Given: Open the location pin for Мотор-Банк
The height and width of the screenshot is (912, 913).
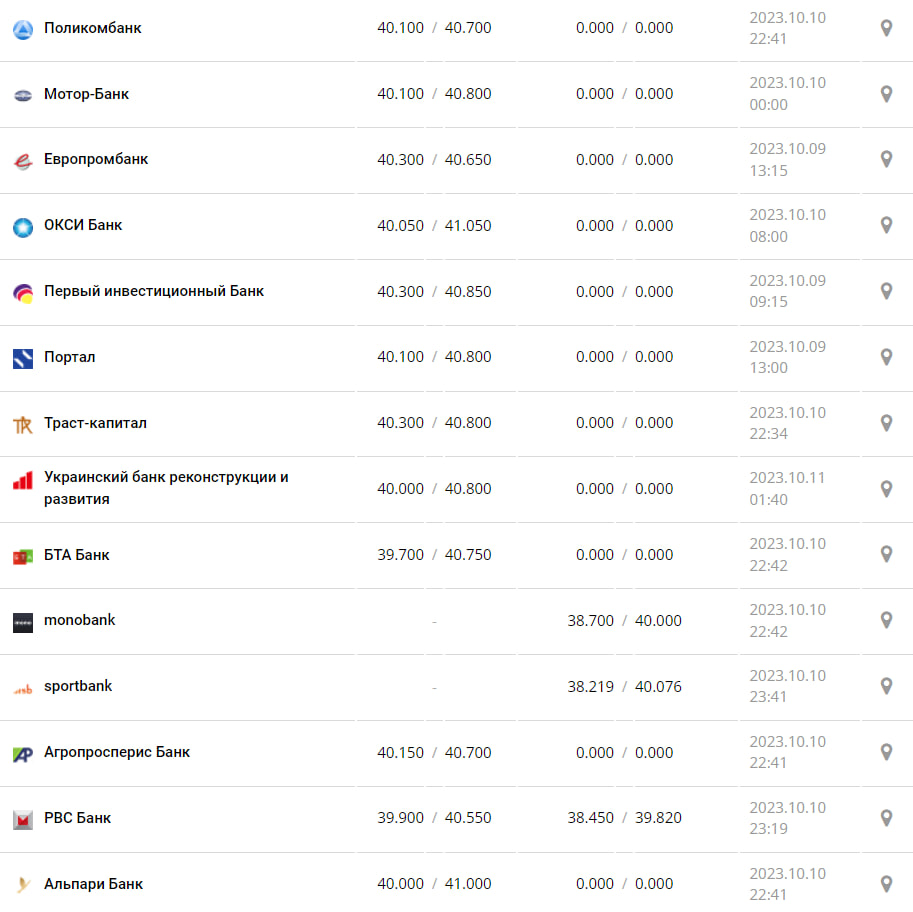Looking at the screenshot, I should [885, 94].
